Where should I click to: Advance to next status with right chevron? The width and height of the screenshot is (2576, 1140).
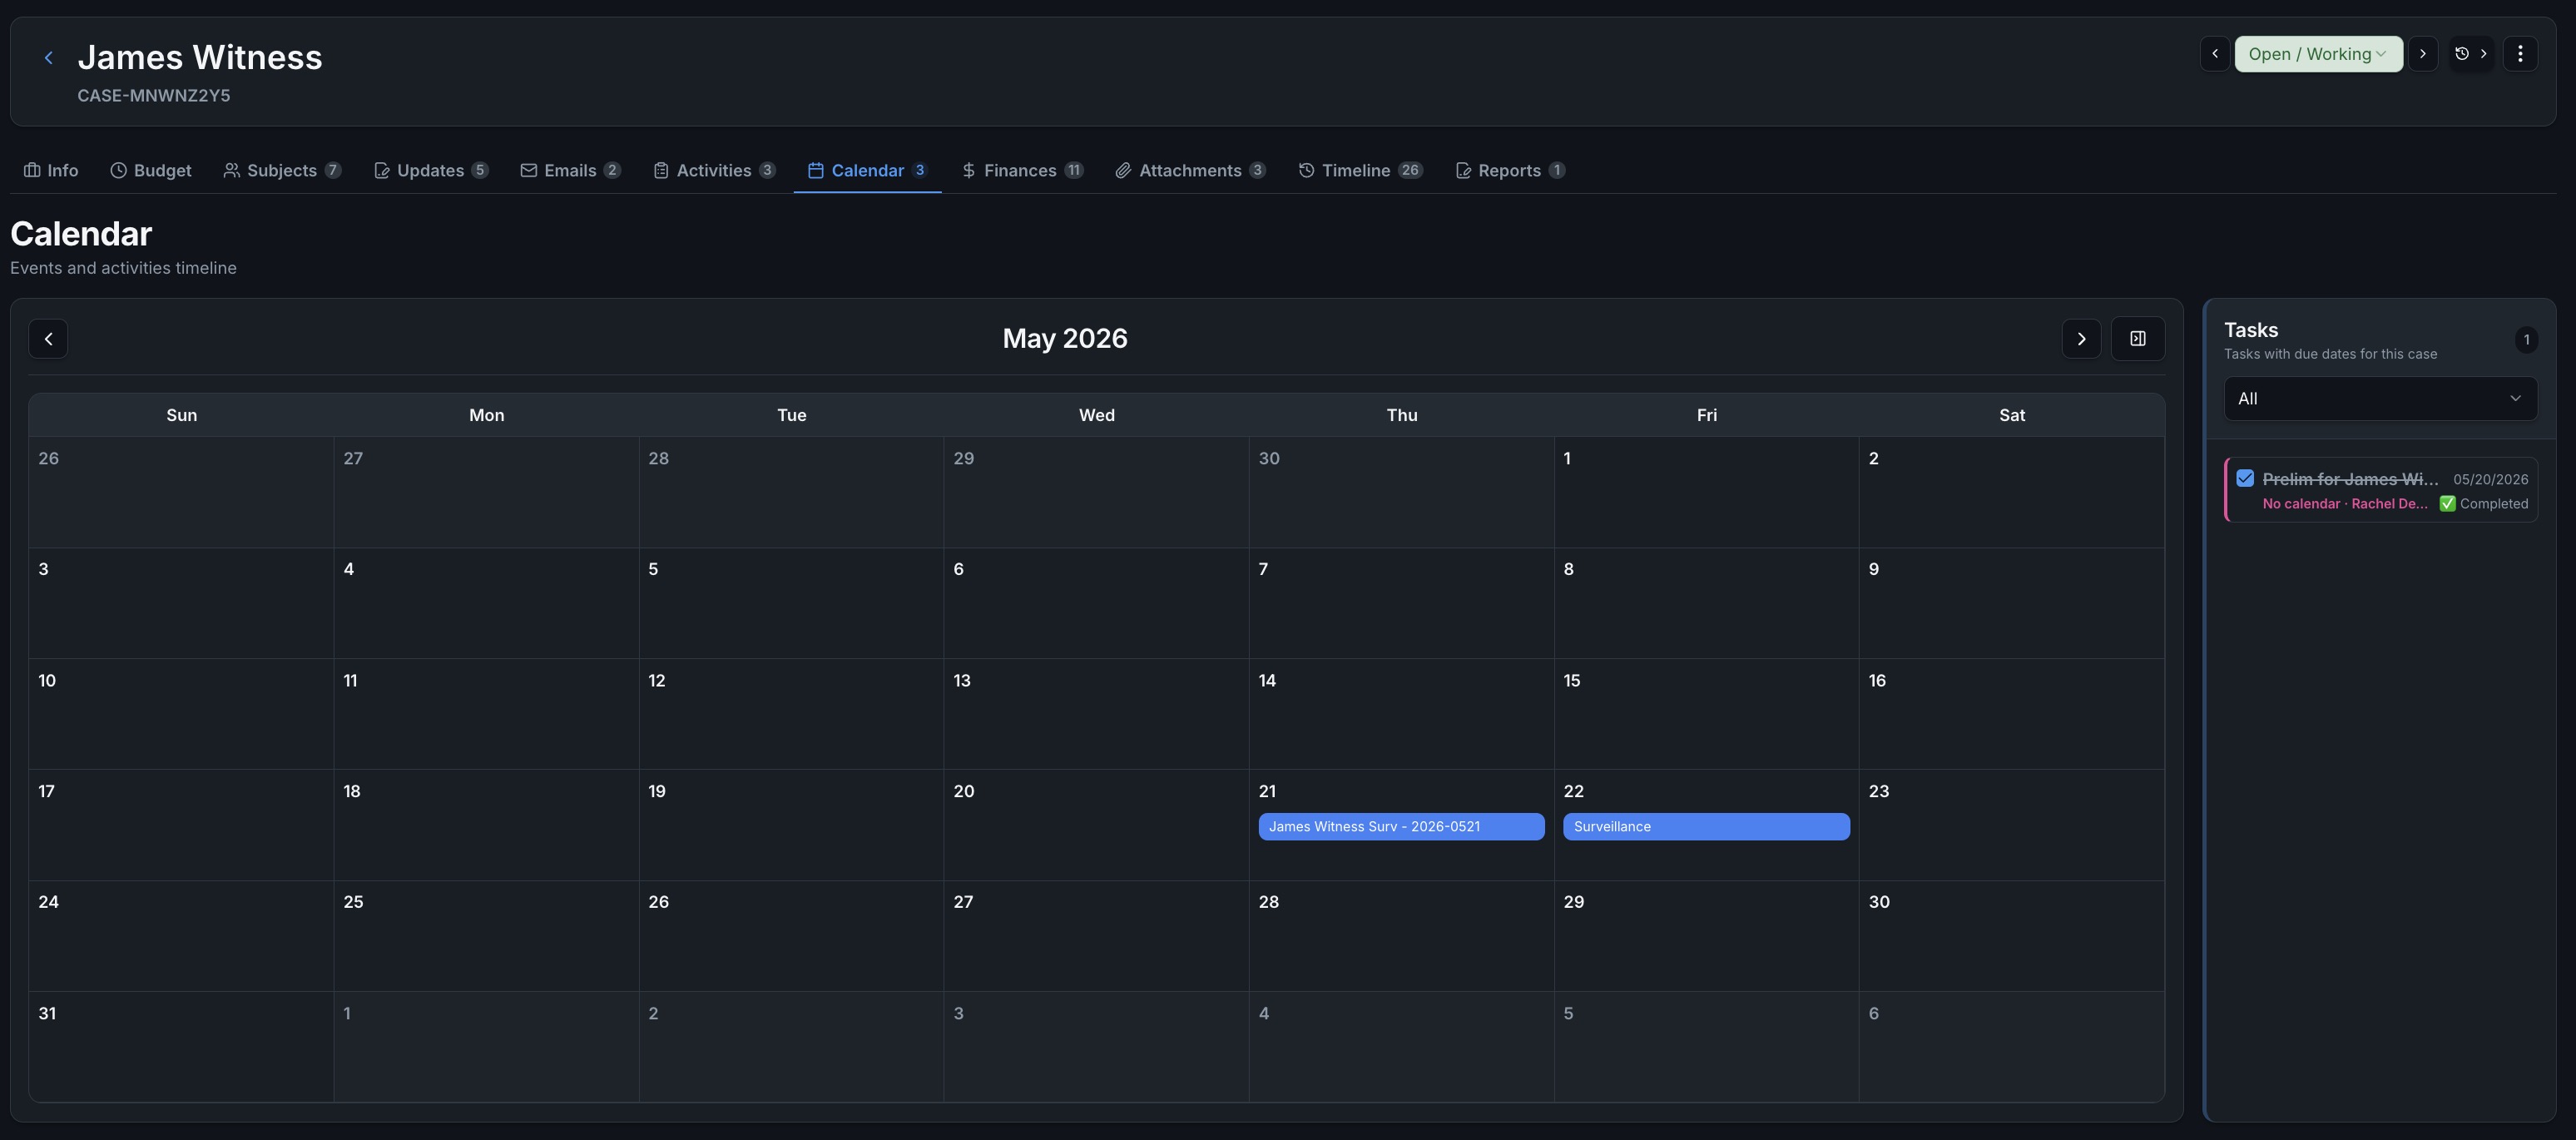coord(2422,54)
